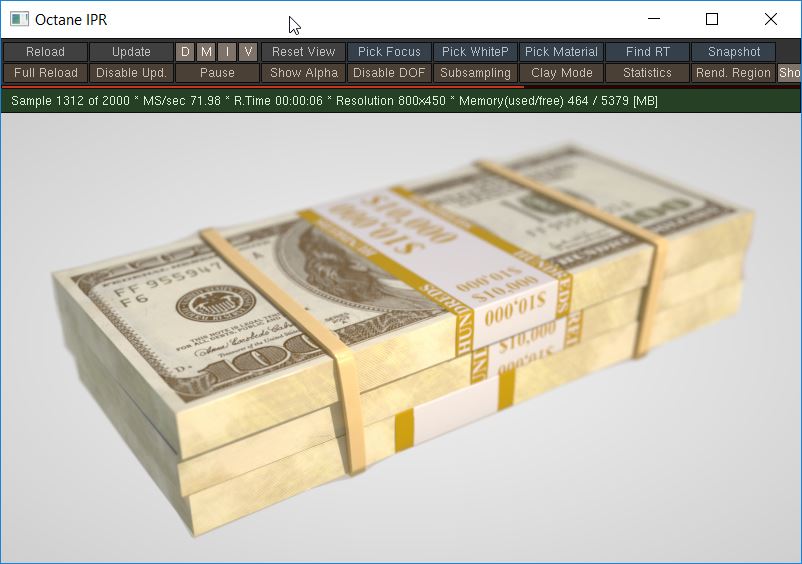Take a Snapshot of the render
Viewport: 802px width, 564px height.
[x=733, y=52]
